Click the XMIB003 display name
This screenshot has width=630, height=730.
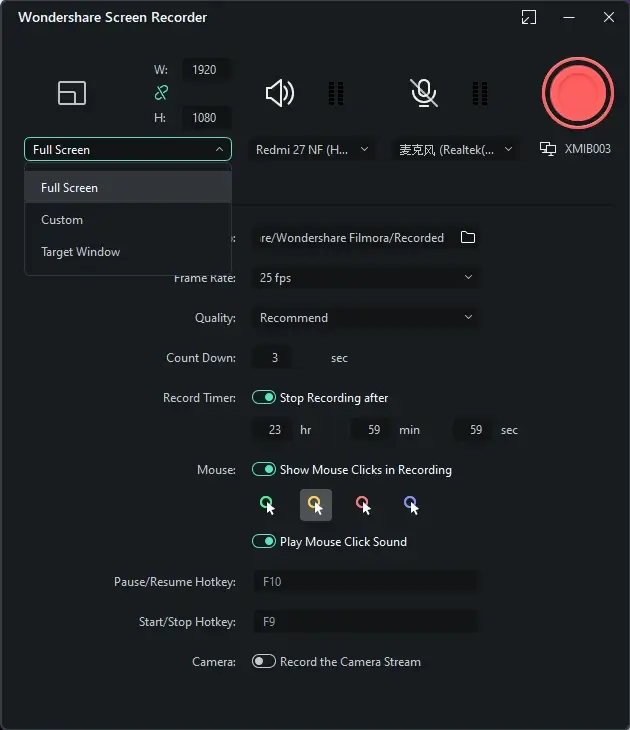pos(588,149)
